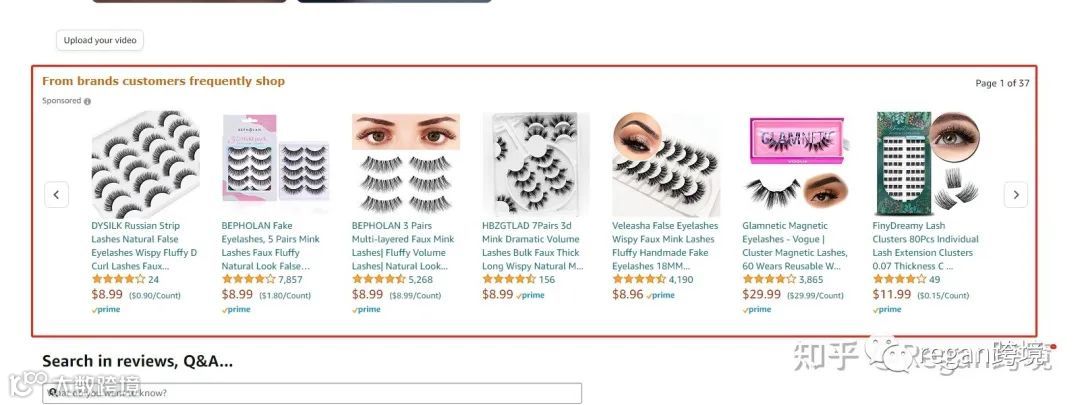Open BEPHOLAN Fake Eyelashes 5 Pairs link
This screenshot has height=405, width=1080.
click(x=271, y=246)
